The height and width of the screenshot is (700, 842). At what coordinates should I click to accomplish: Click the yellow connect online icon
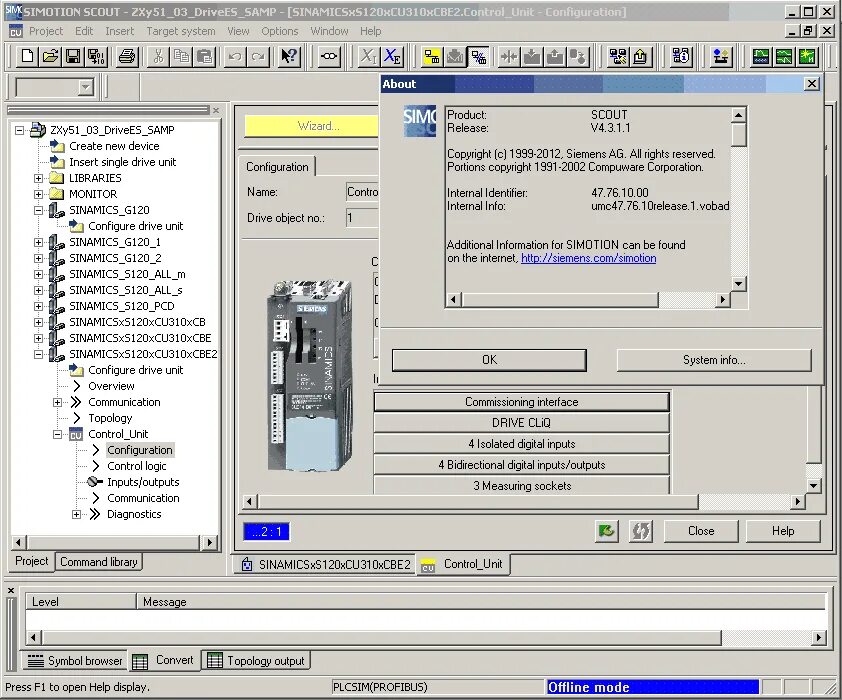coord(432,56)
